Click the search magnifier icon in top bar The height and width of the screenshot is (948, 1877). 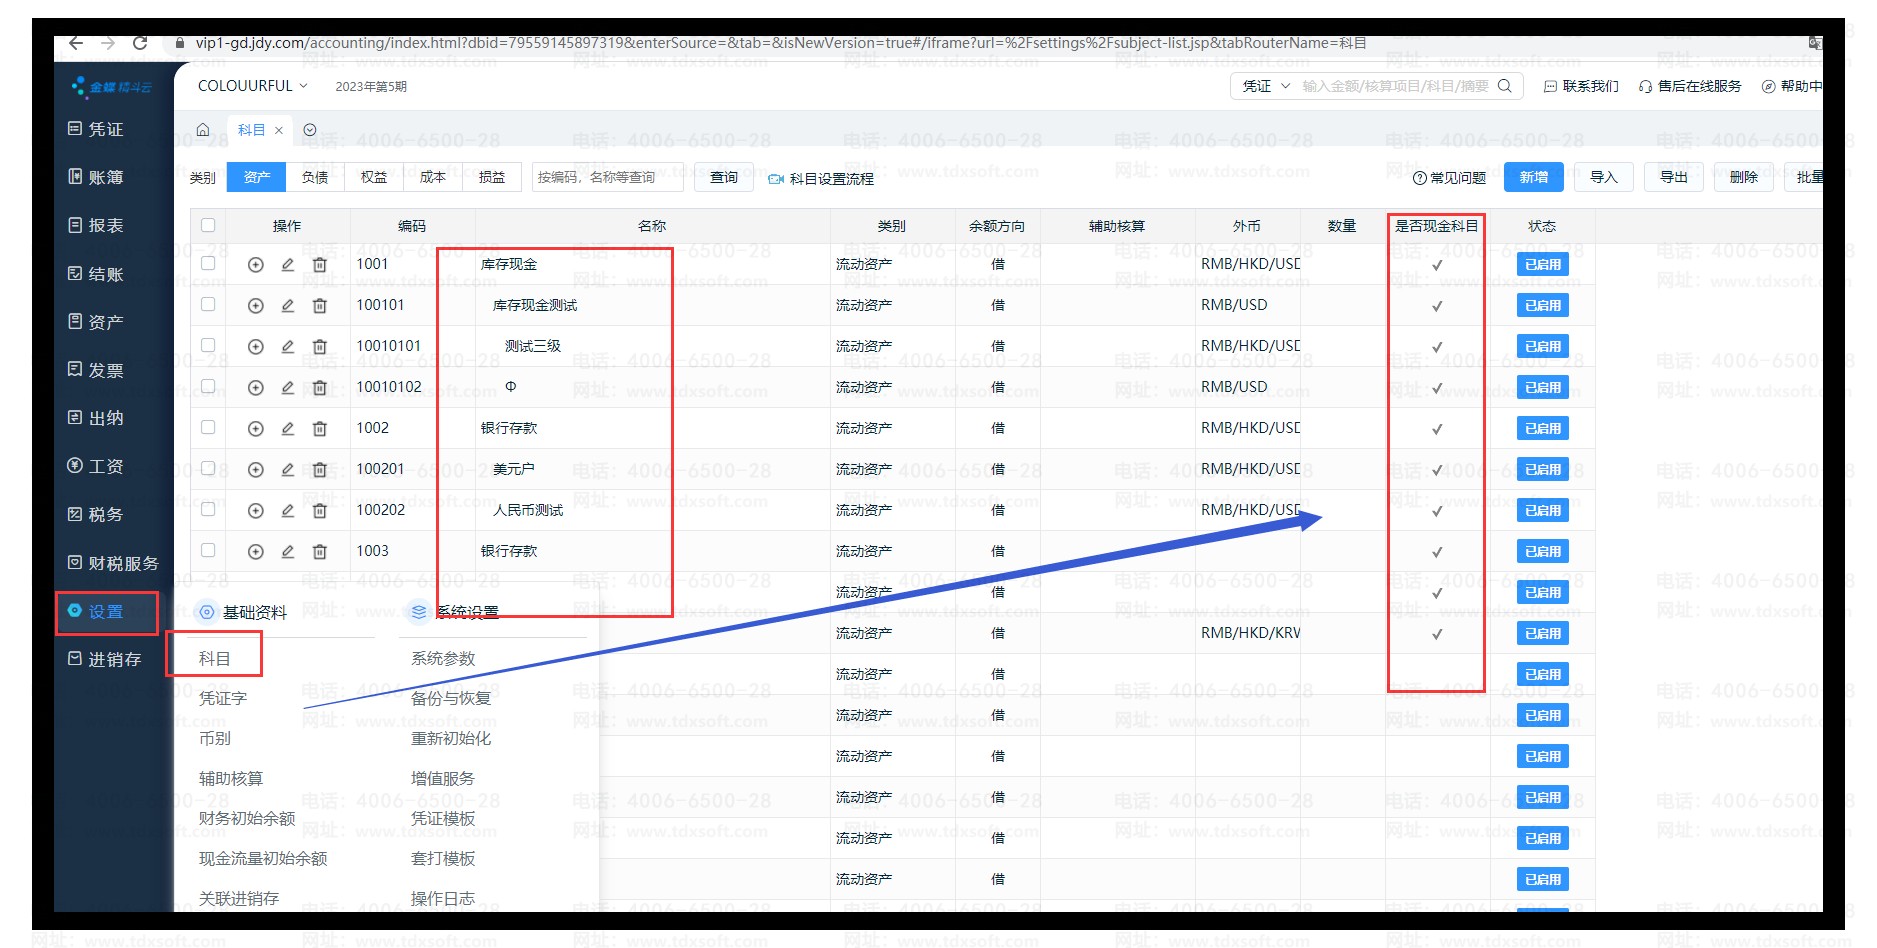pos(1504,86)
